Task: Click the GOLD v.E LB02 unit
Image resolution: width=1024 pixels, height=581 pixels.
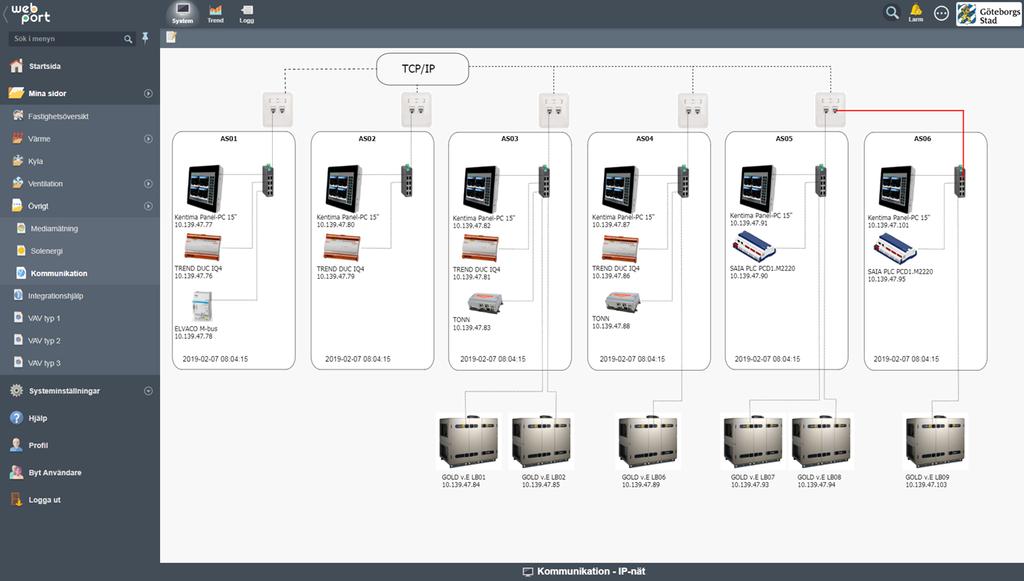Action: 542,442
